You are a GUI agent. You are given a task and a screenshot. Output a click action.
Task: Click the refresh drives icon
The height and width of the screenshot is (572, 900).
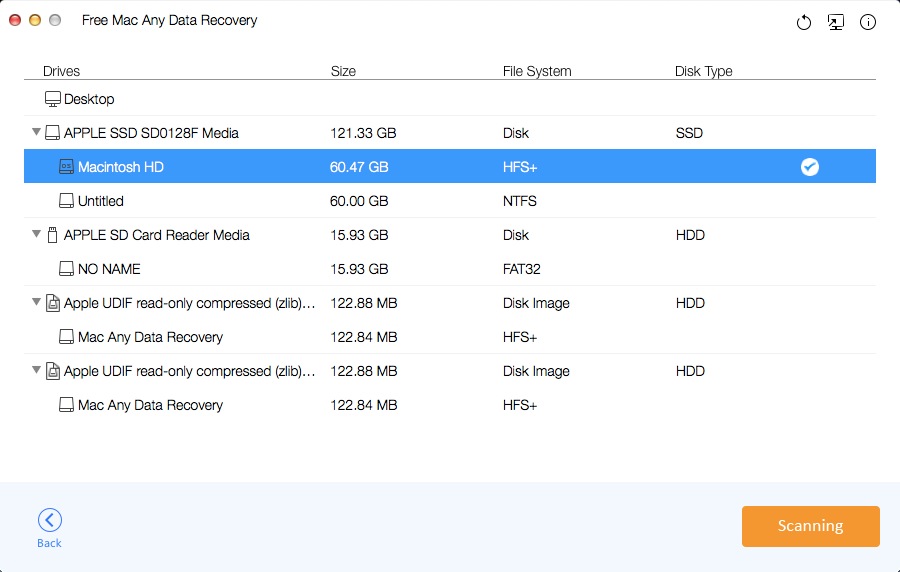pyautogui.click(x=803, y=22)
